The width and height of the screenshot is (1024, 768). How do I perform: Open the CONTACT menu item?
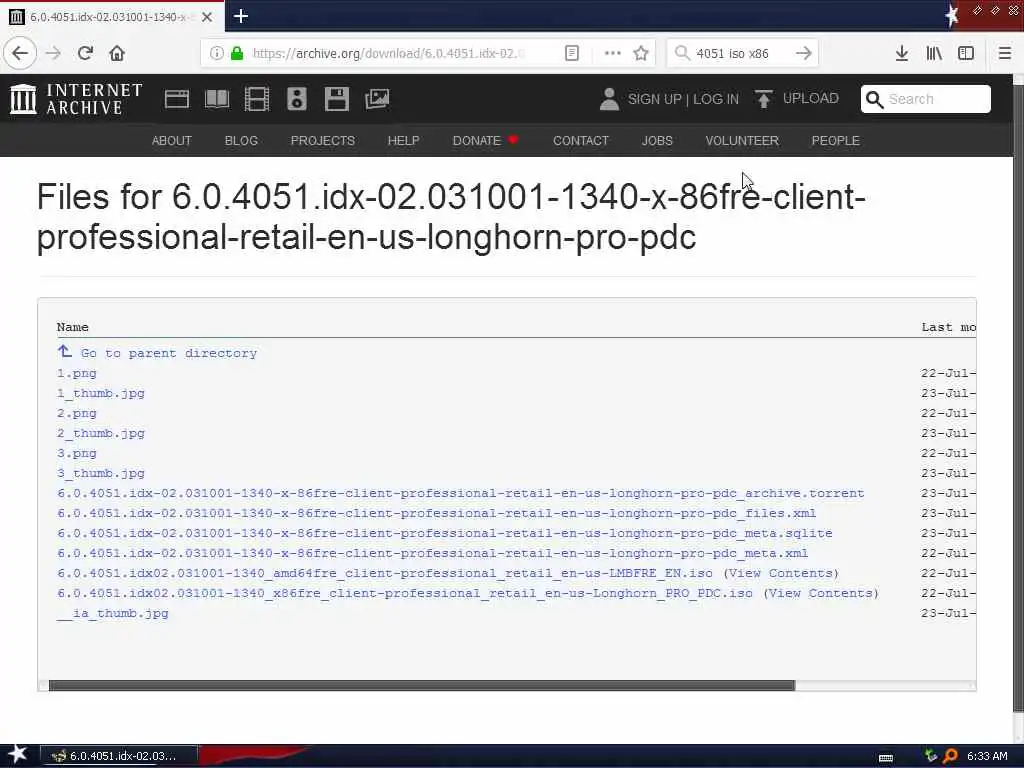click(x=581, y=140)
